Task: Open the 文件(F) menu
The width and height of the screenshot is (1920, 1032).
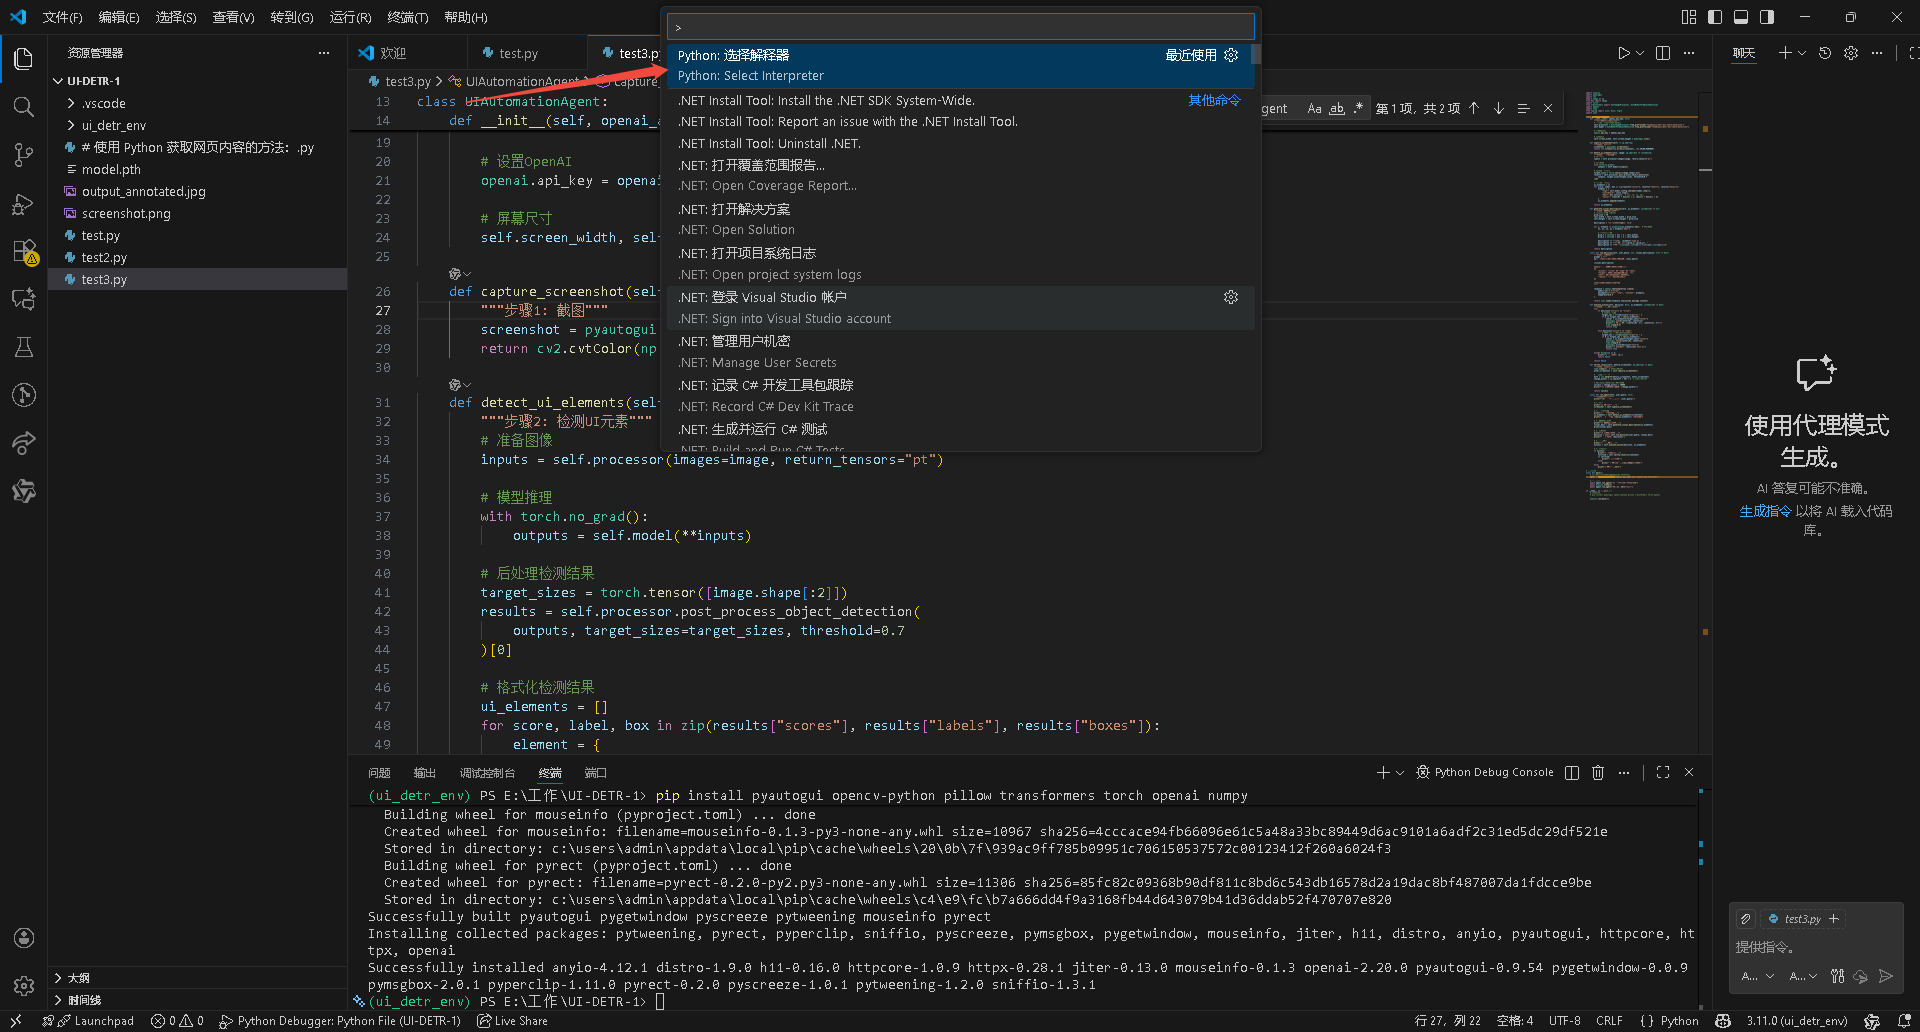Action: tap(62, 17)
